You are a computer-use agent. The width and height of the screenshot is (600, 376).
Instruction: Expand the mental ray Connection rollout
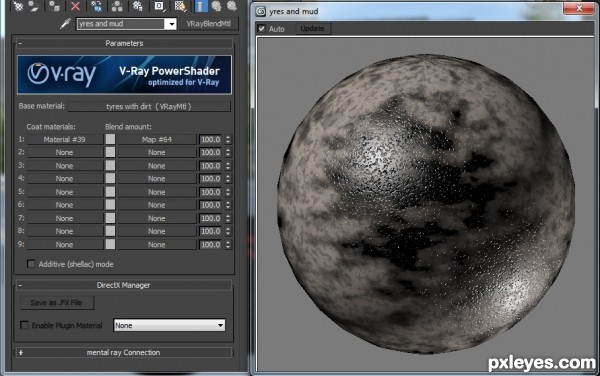click(x=123, y=352)
